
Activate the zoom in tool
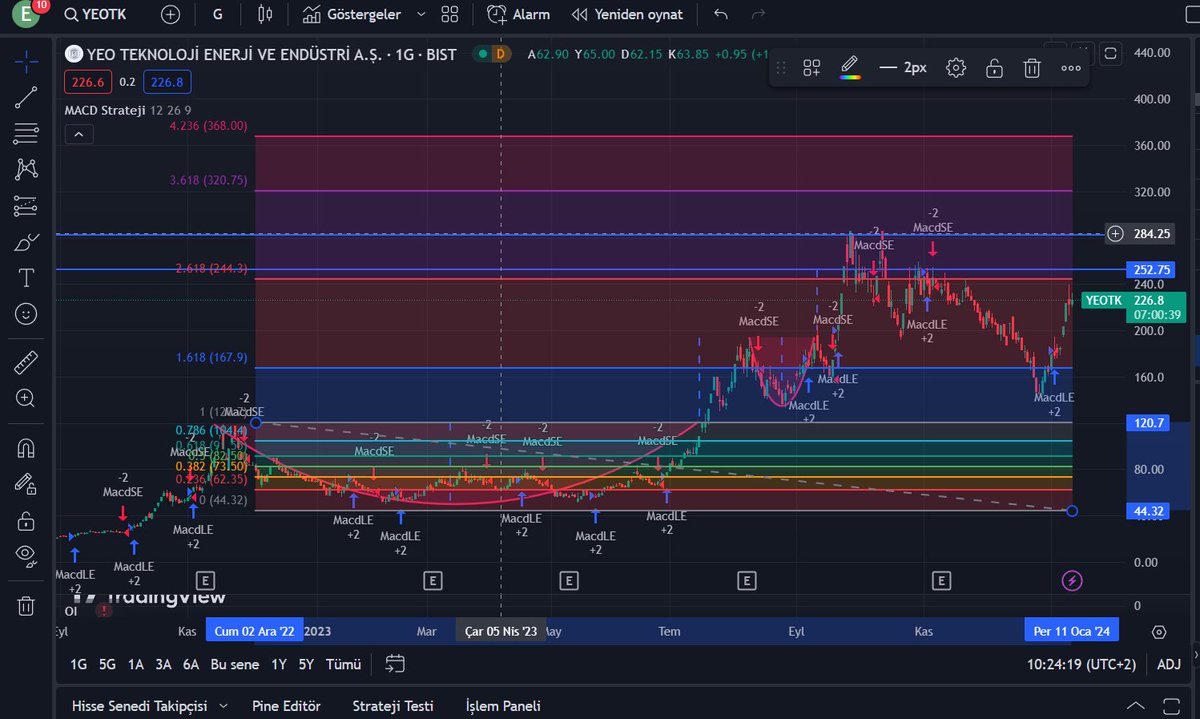[x=26, y=398]
